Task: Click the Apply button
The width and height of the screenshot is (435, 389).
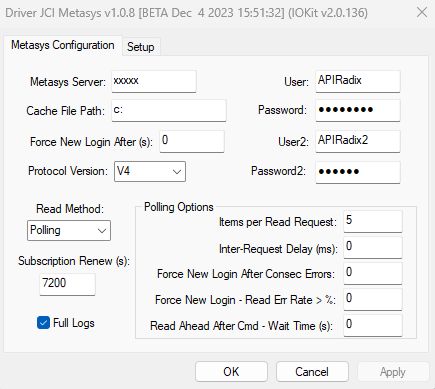Action: (393, 371)
